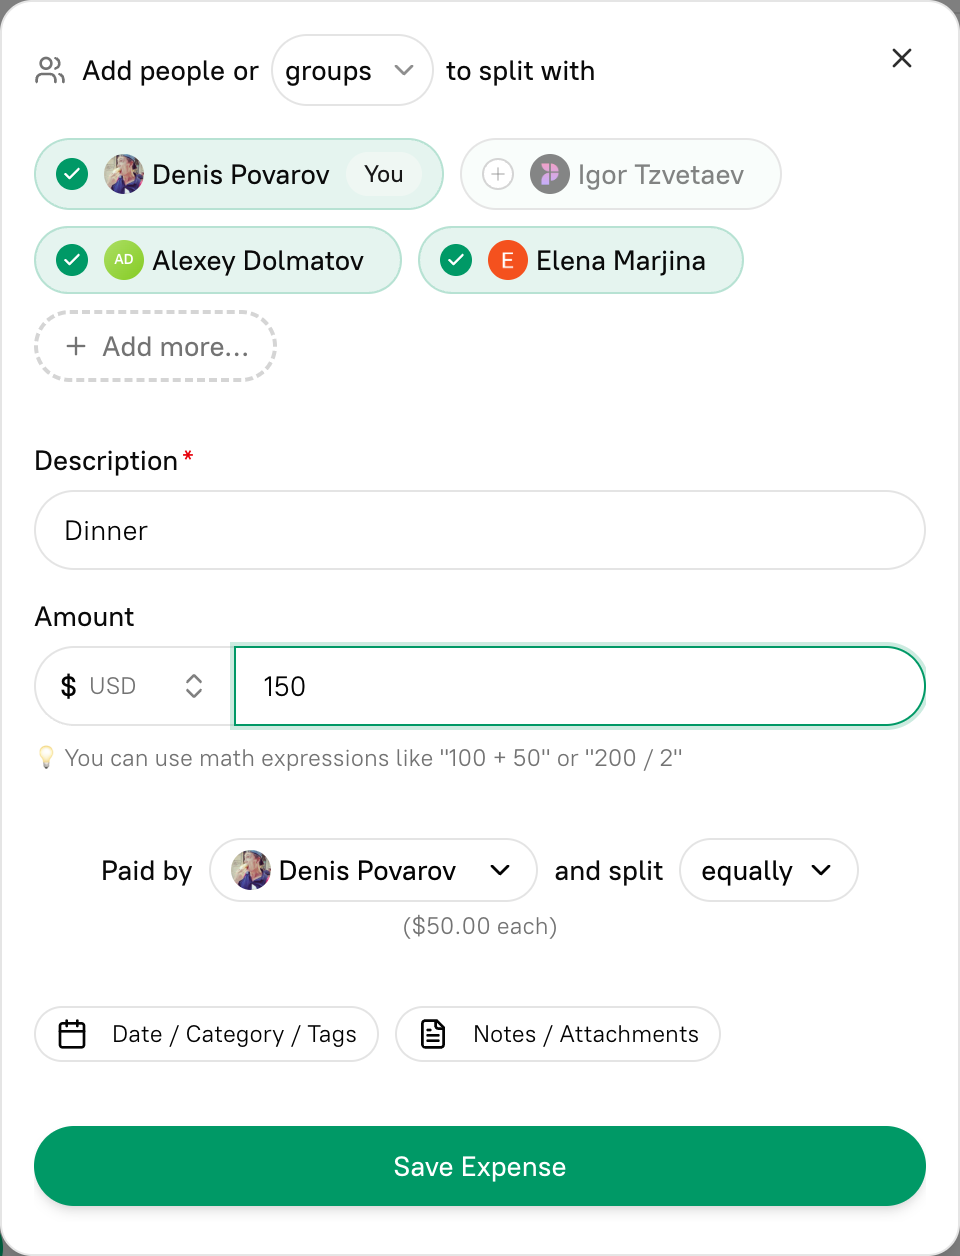Toggle Denis Povarov's selection checkmark
Screen dimensions: 960x1256
(x=71, y=174)
